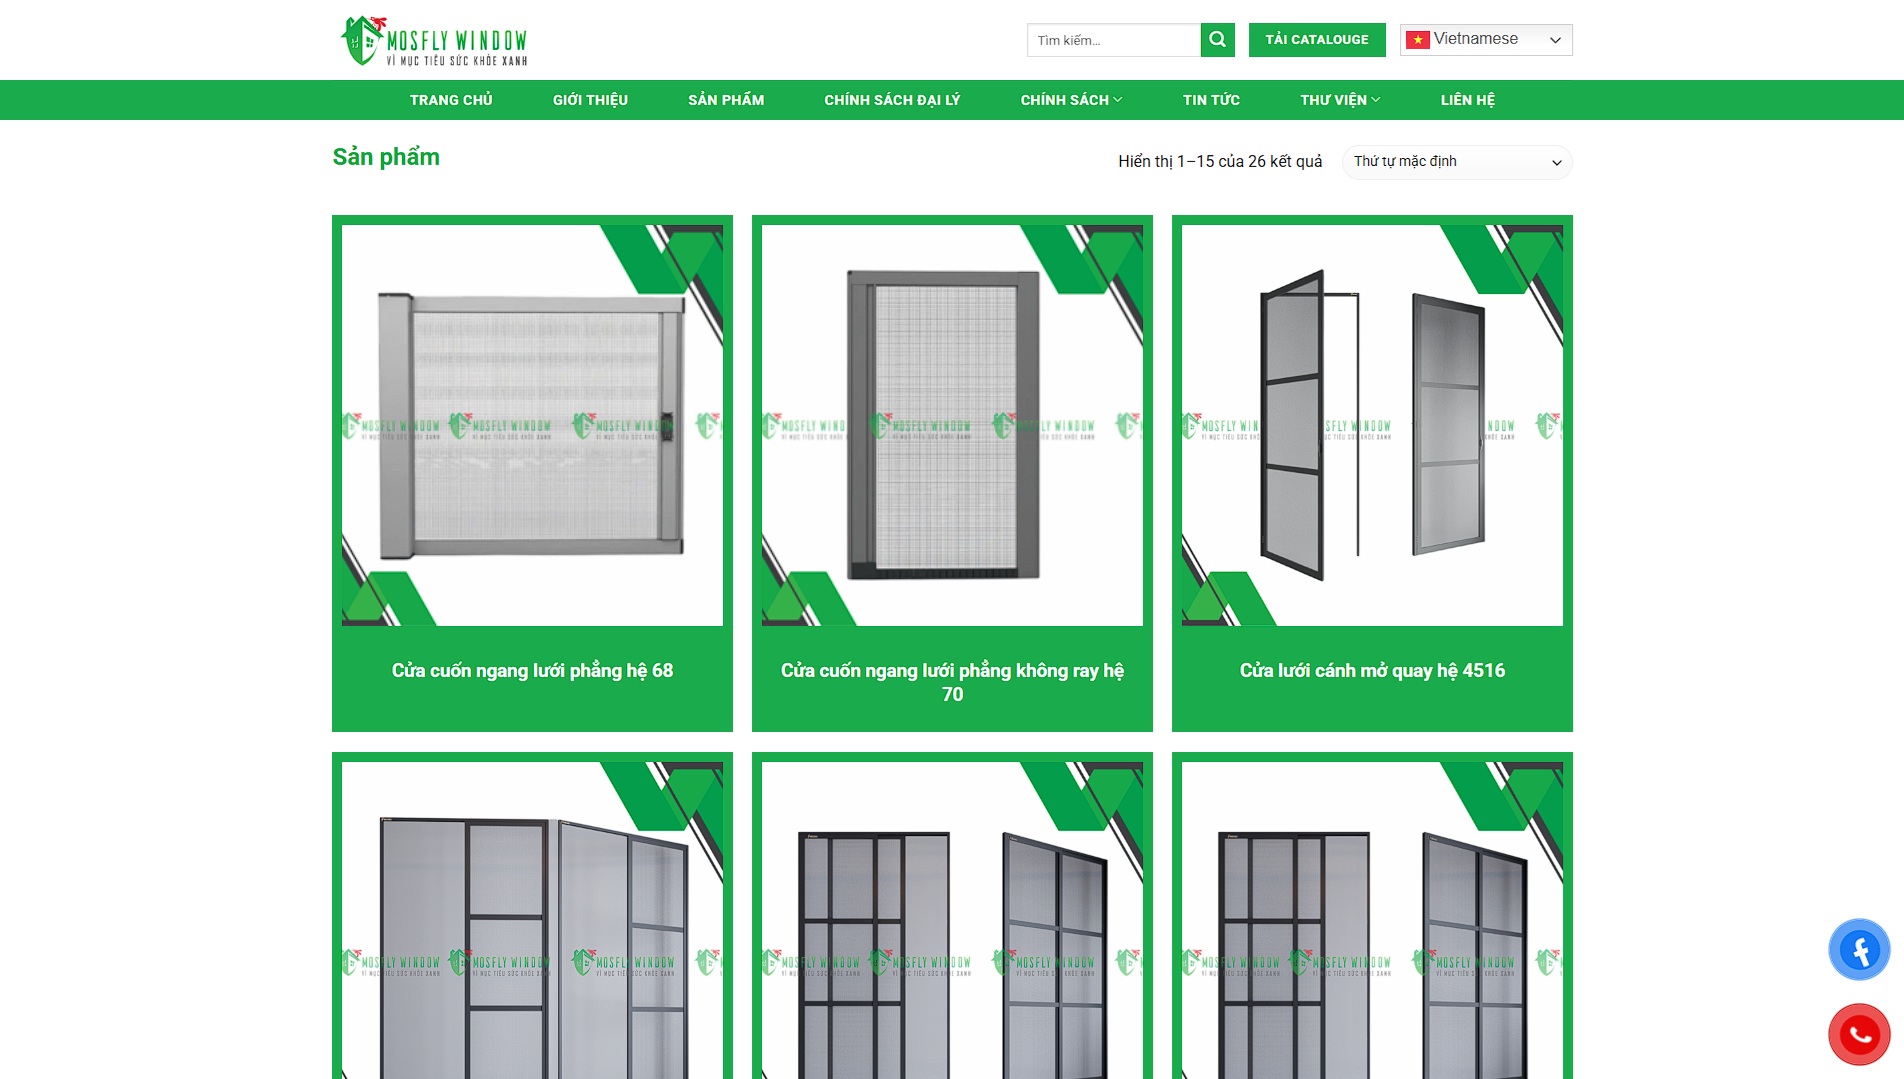The height and width of the screenshot is (1079, 1904).
Task: Click the Sản phẩm page heading
Action: click(x=386, y=157)
